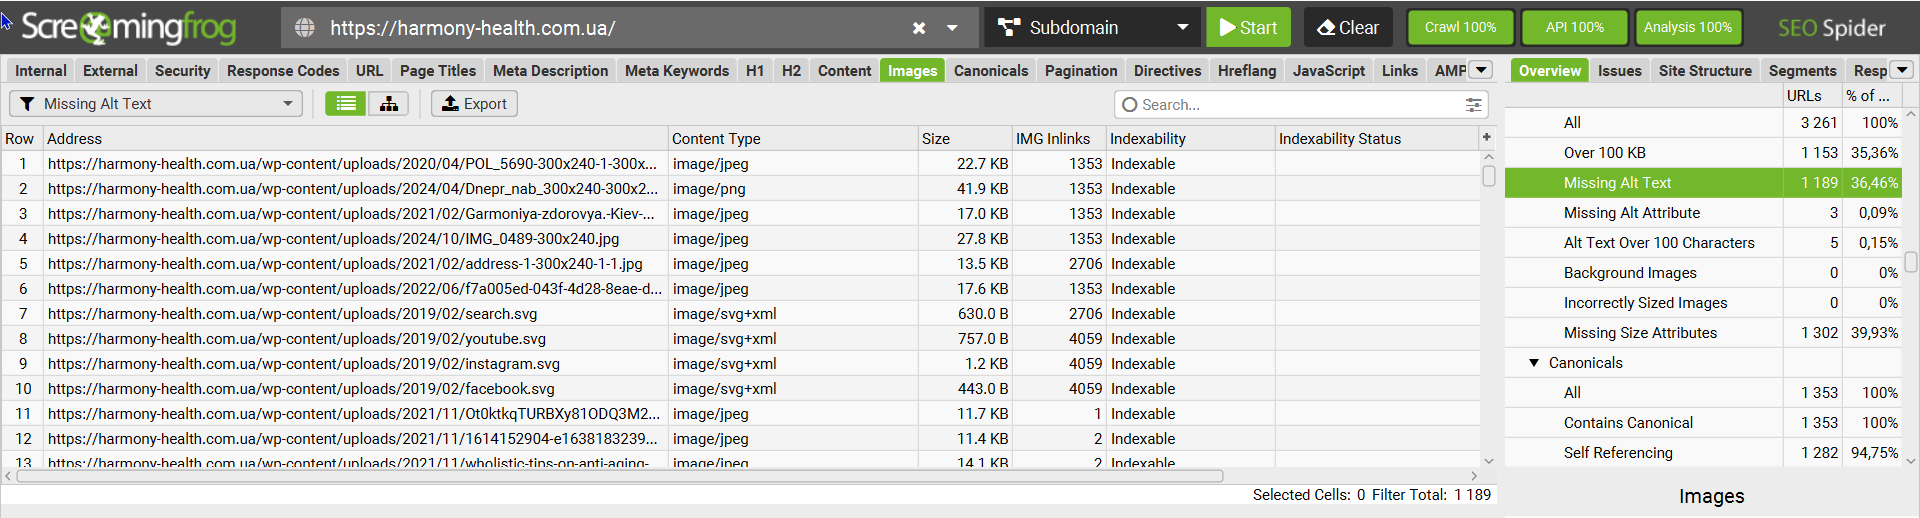Image resolution: width=1920 pixels, height=518 pixels.
Task: Click the API 100% progress indicator
Action: pyautogui.click(x=1574, y=28)
